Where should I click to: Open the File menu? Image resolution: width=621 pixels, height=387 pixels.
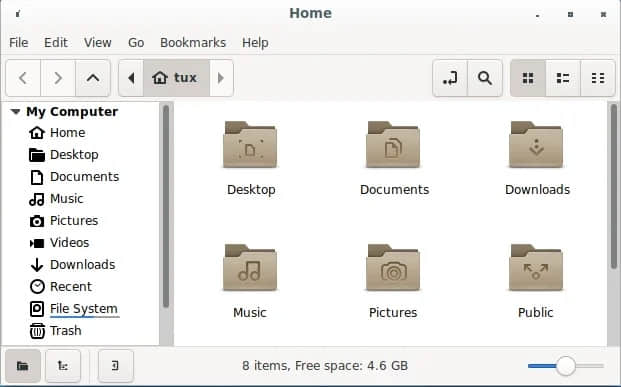pyautogui.click(x=19, y=42)
